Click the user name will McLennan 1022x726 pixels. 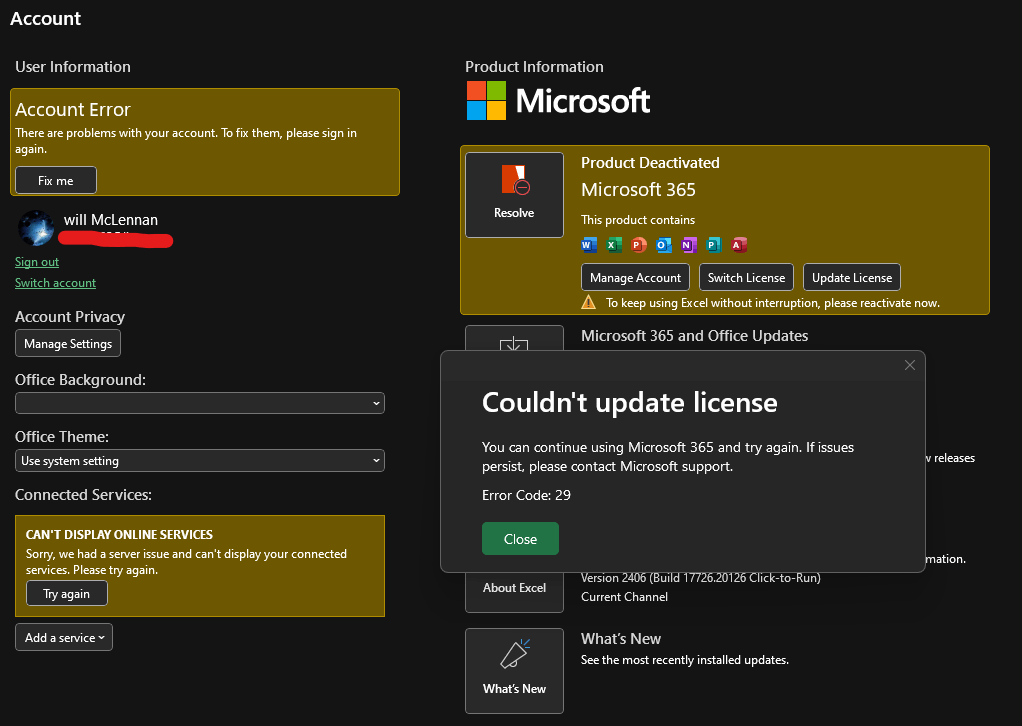(x=111, y=220)
